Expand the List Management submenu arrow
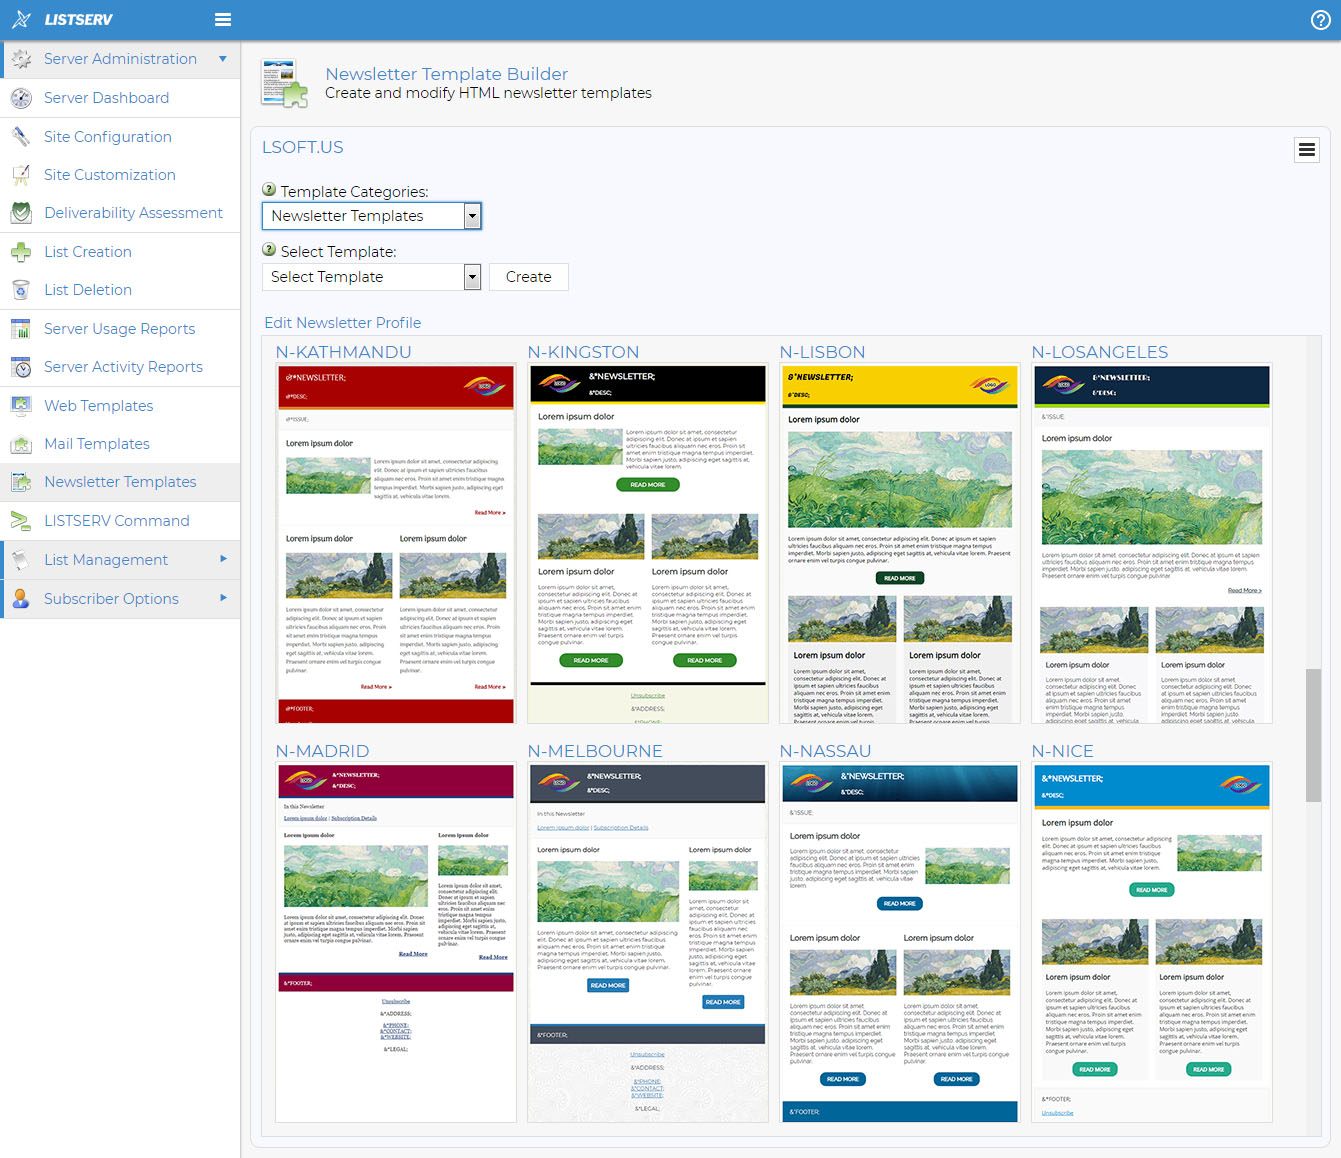Screen dimensions: 1341x1158 point(223,559)
